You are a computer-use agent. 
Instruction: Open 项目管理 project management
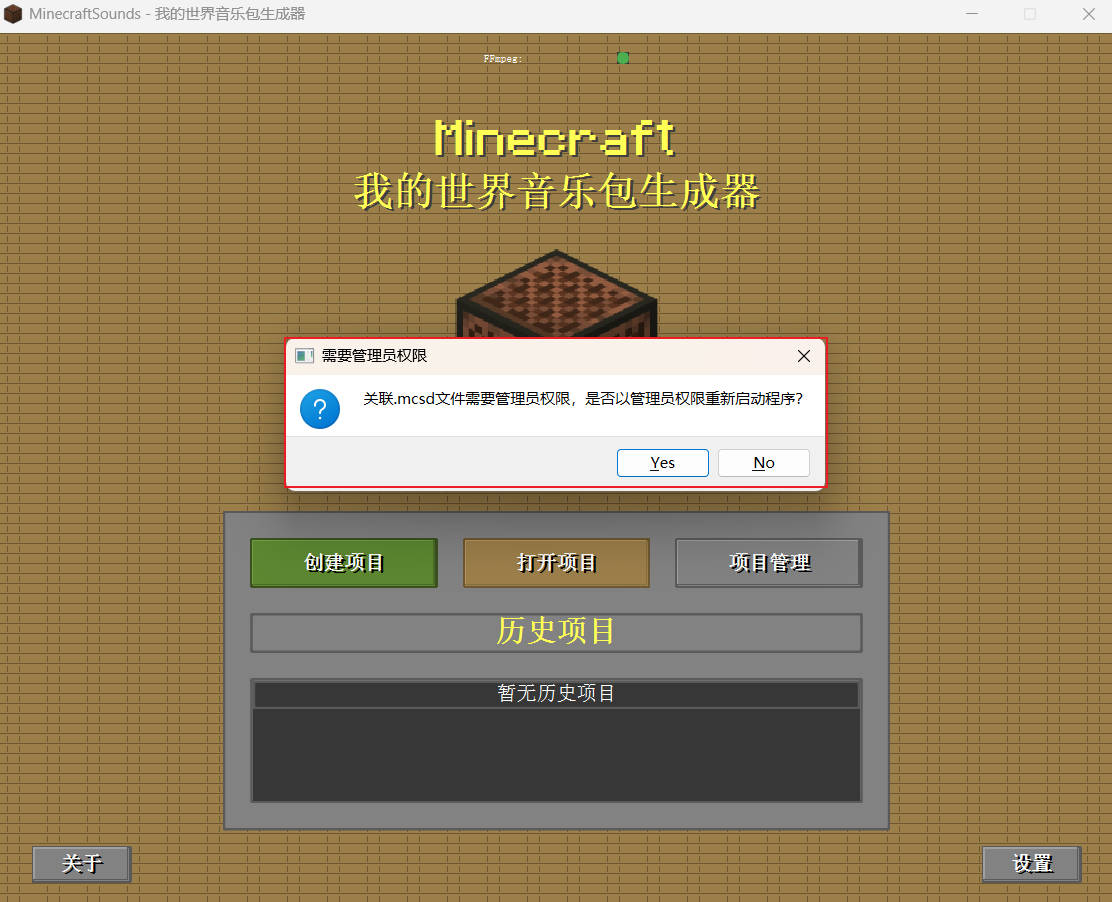click(768, 562)
